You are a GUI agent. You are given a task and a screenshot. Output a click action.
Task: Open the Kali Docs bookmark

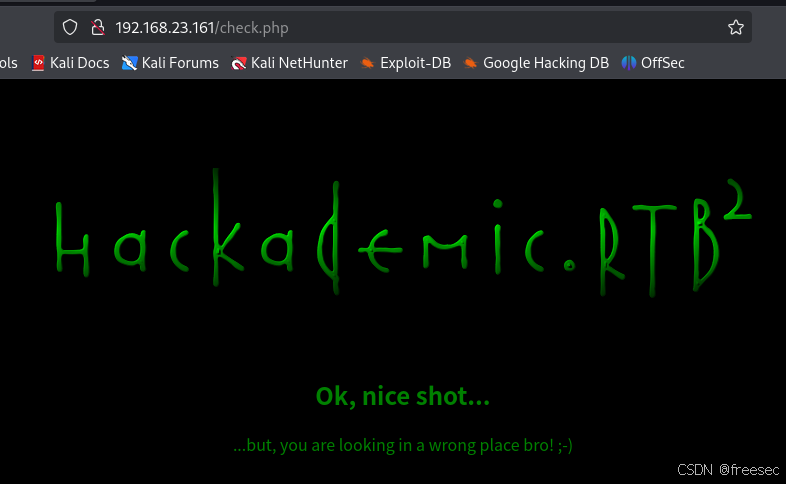71,63
